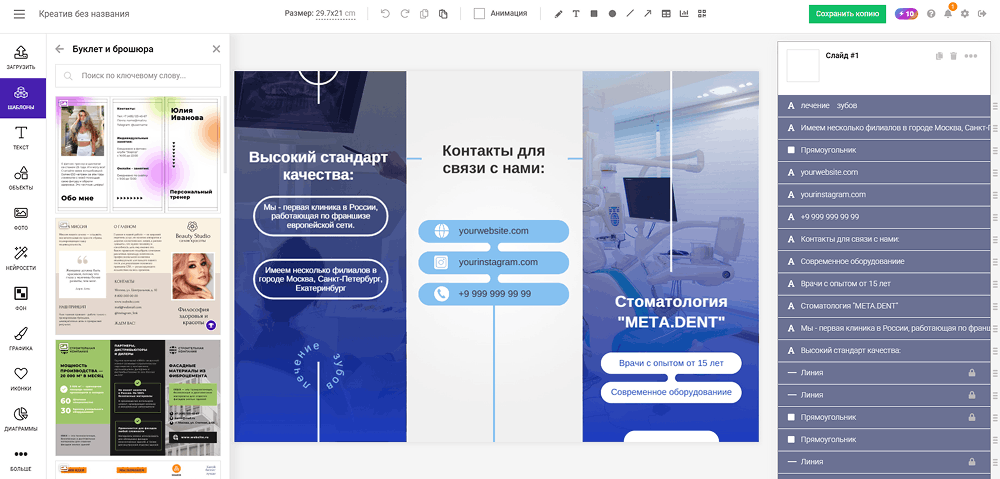Image resolution: width=1000 pixels, height=479 pixels.
Task: Open settings gear icon
Action: pyautogui.click(x=965, y=13)
